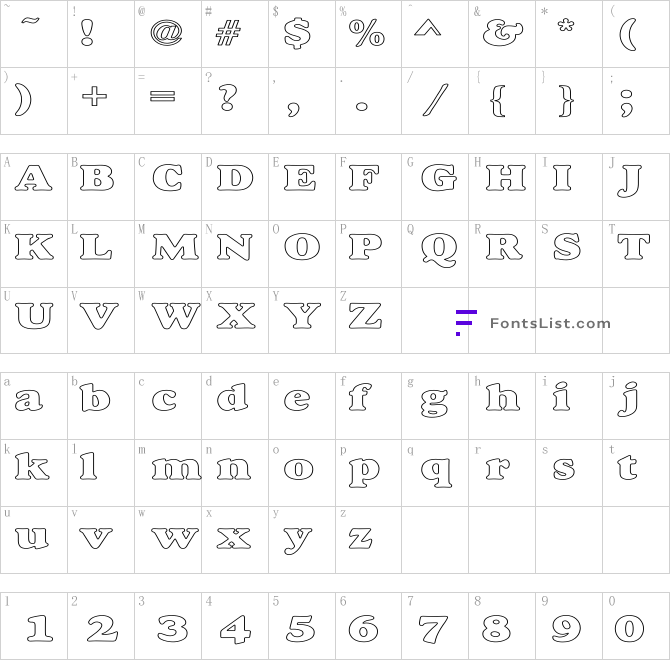
Task: Select the left curly brace glyph
Action: 498,101
